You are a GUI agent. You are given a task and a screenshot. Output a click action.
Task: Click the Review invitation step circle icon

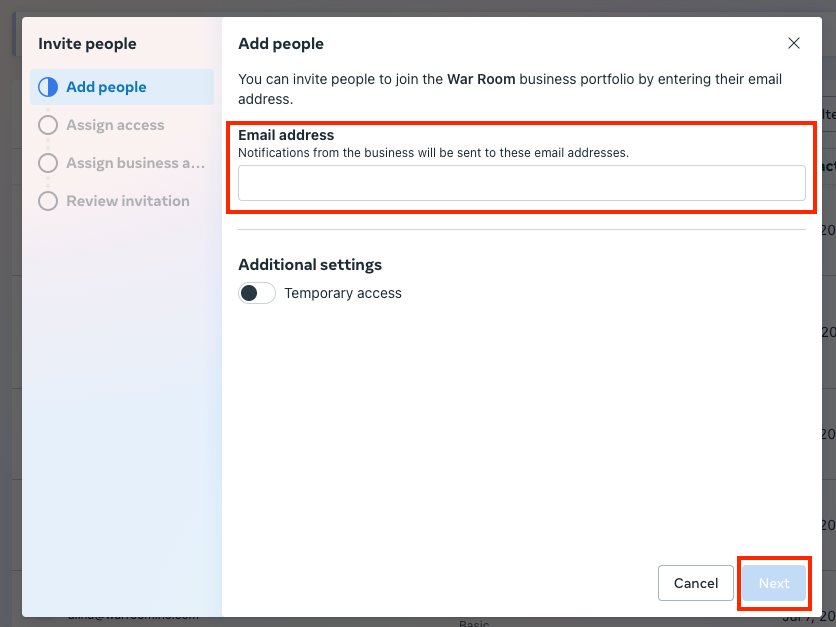coord(48,201)
